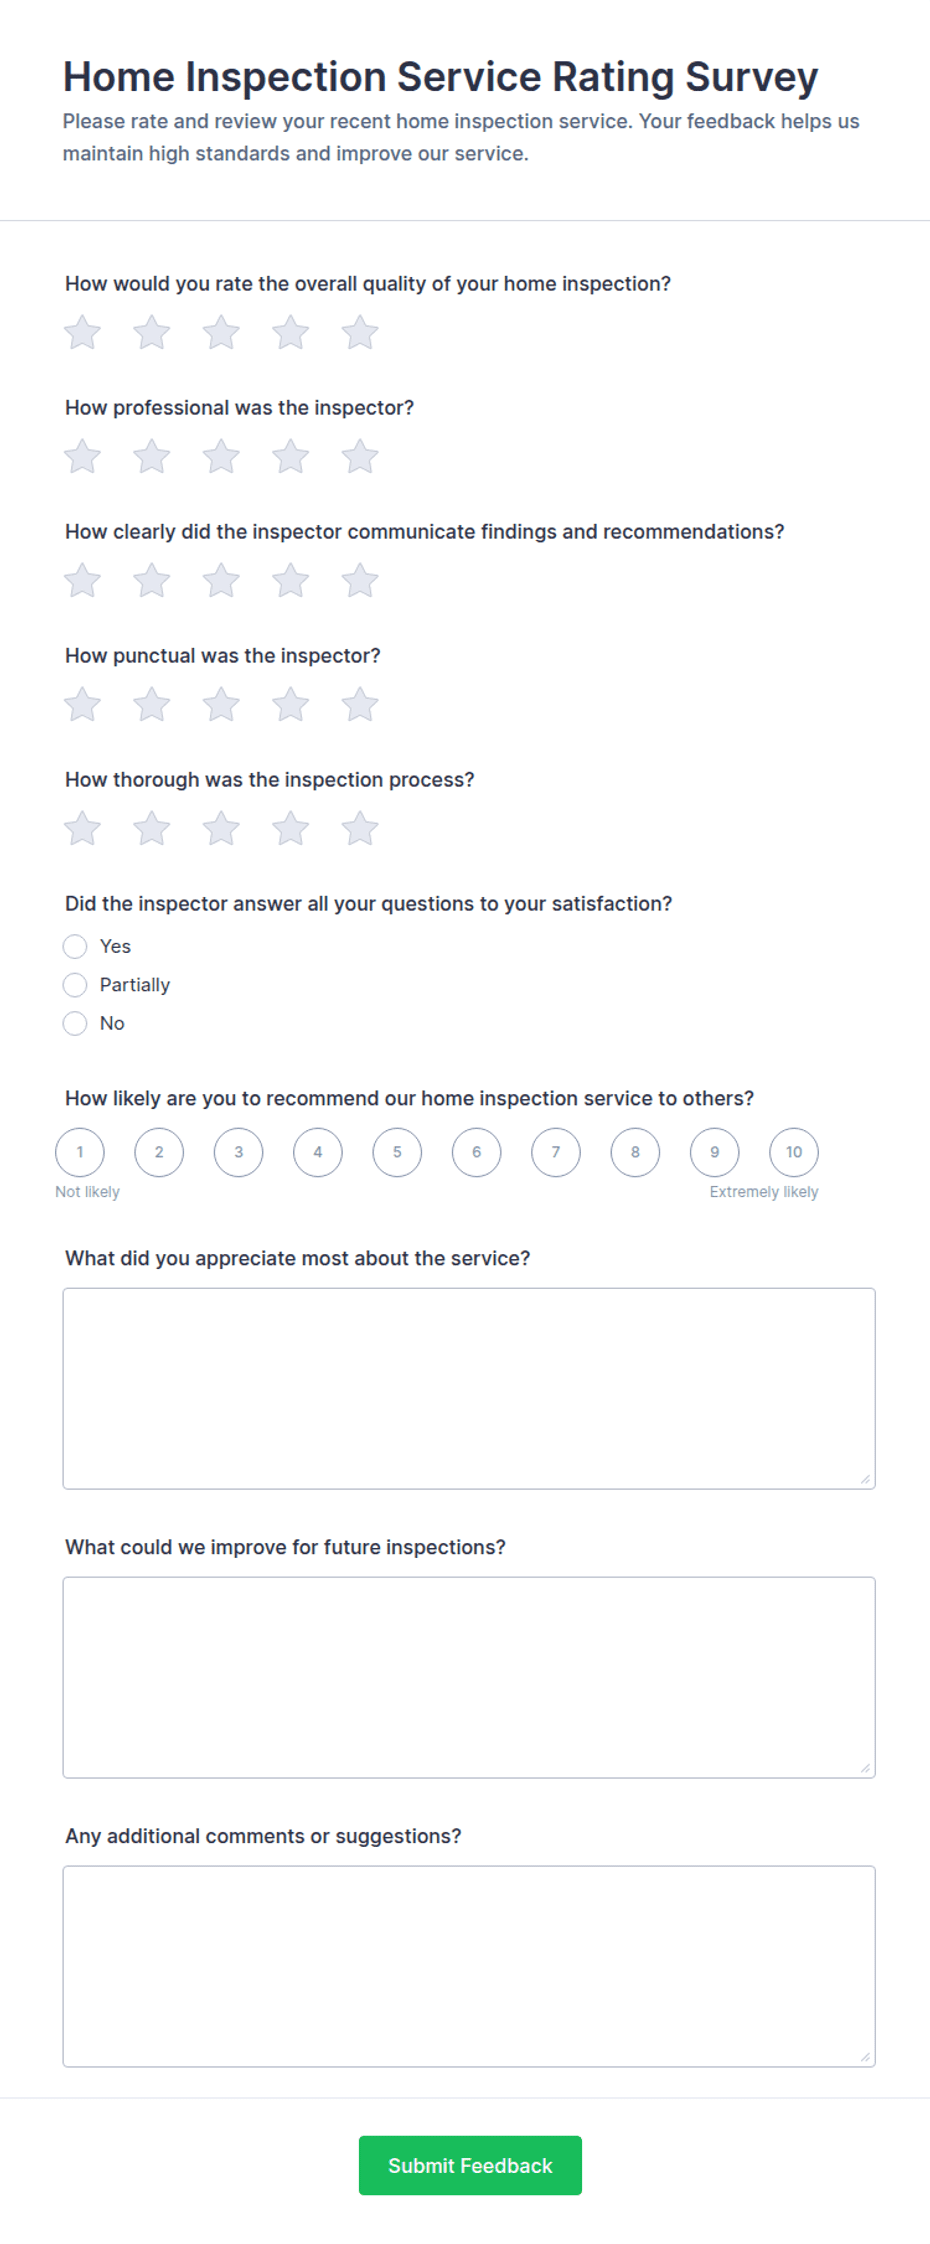Click the additional comments text area
The image size is (930, 2244).
469,1967
